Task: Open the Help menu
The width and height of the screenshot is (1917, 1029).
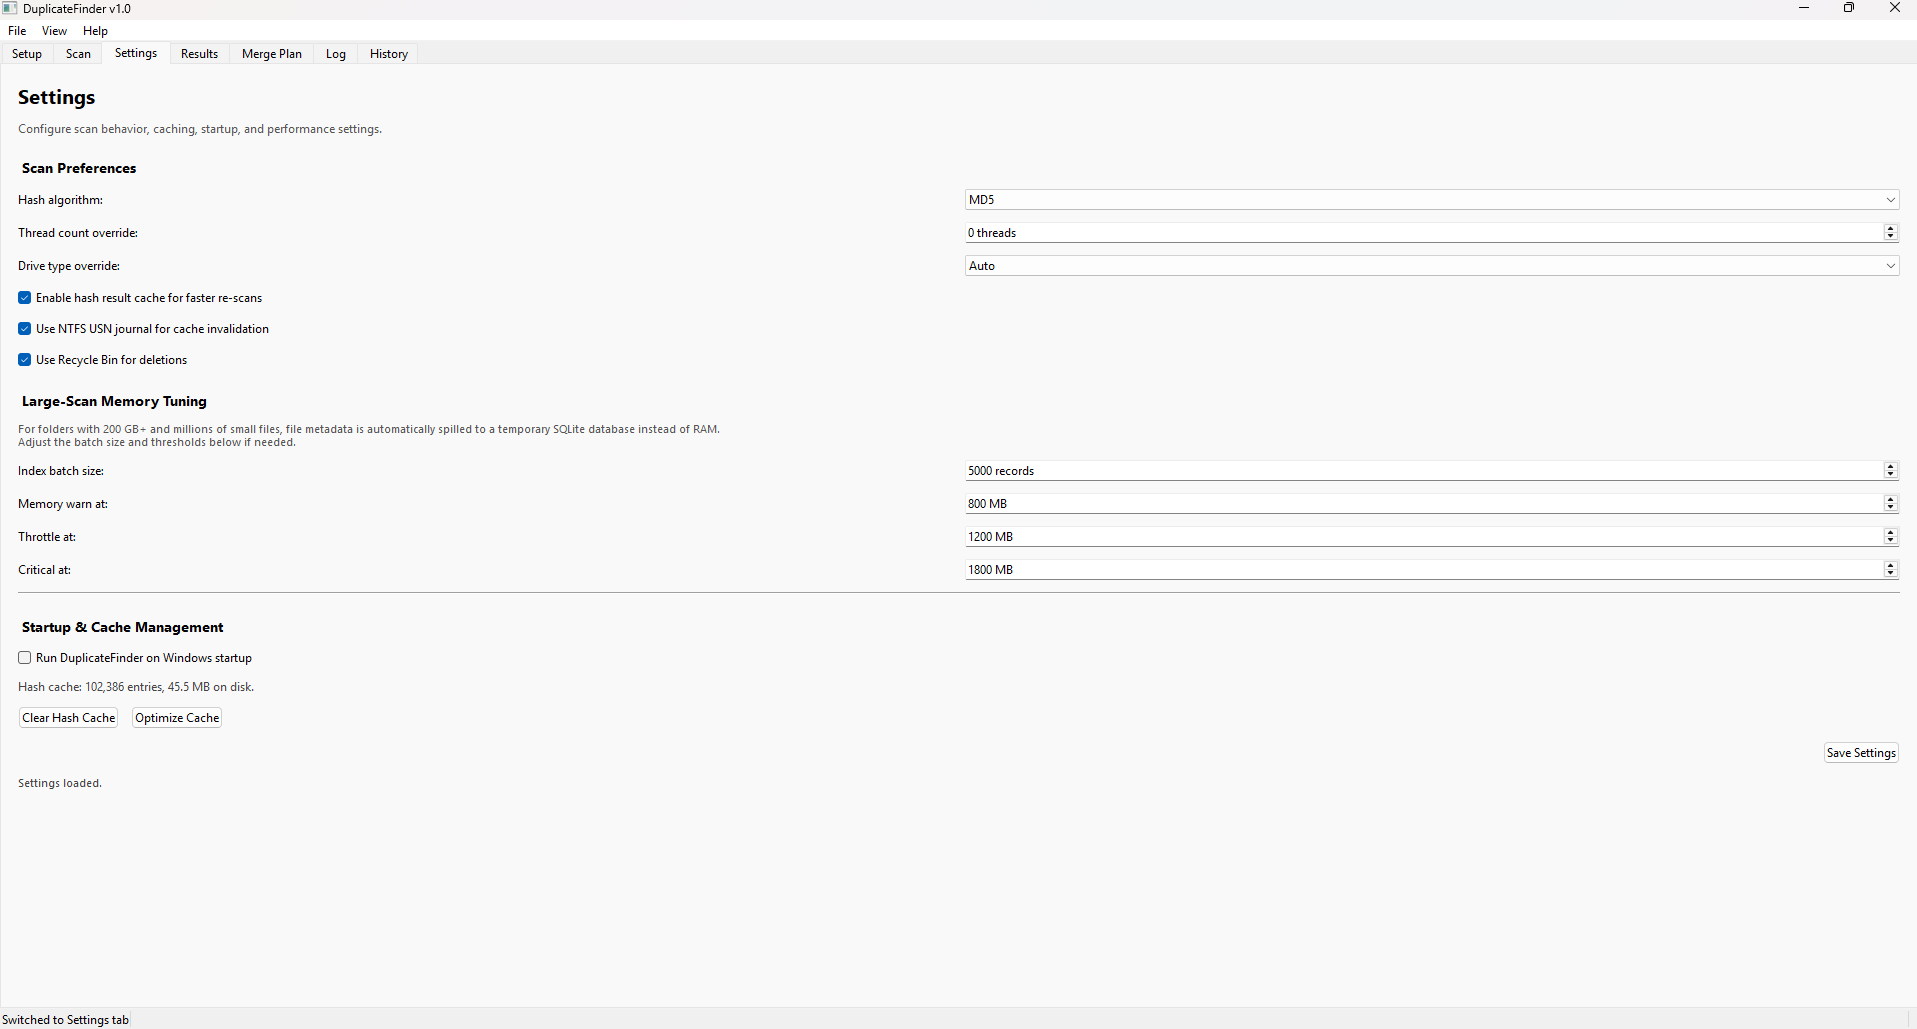Action: pos(95,31)
